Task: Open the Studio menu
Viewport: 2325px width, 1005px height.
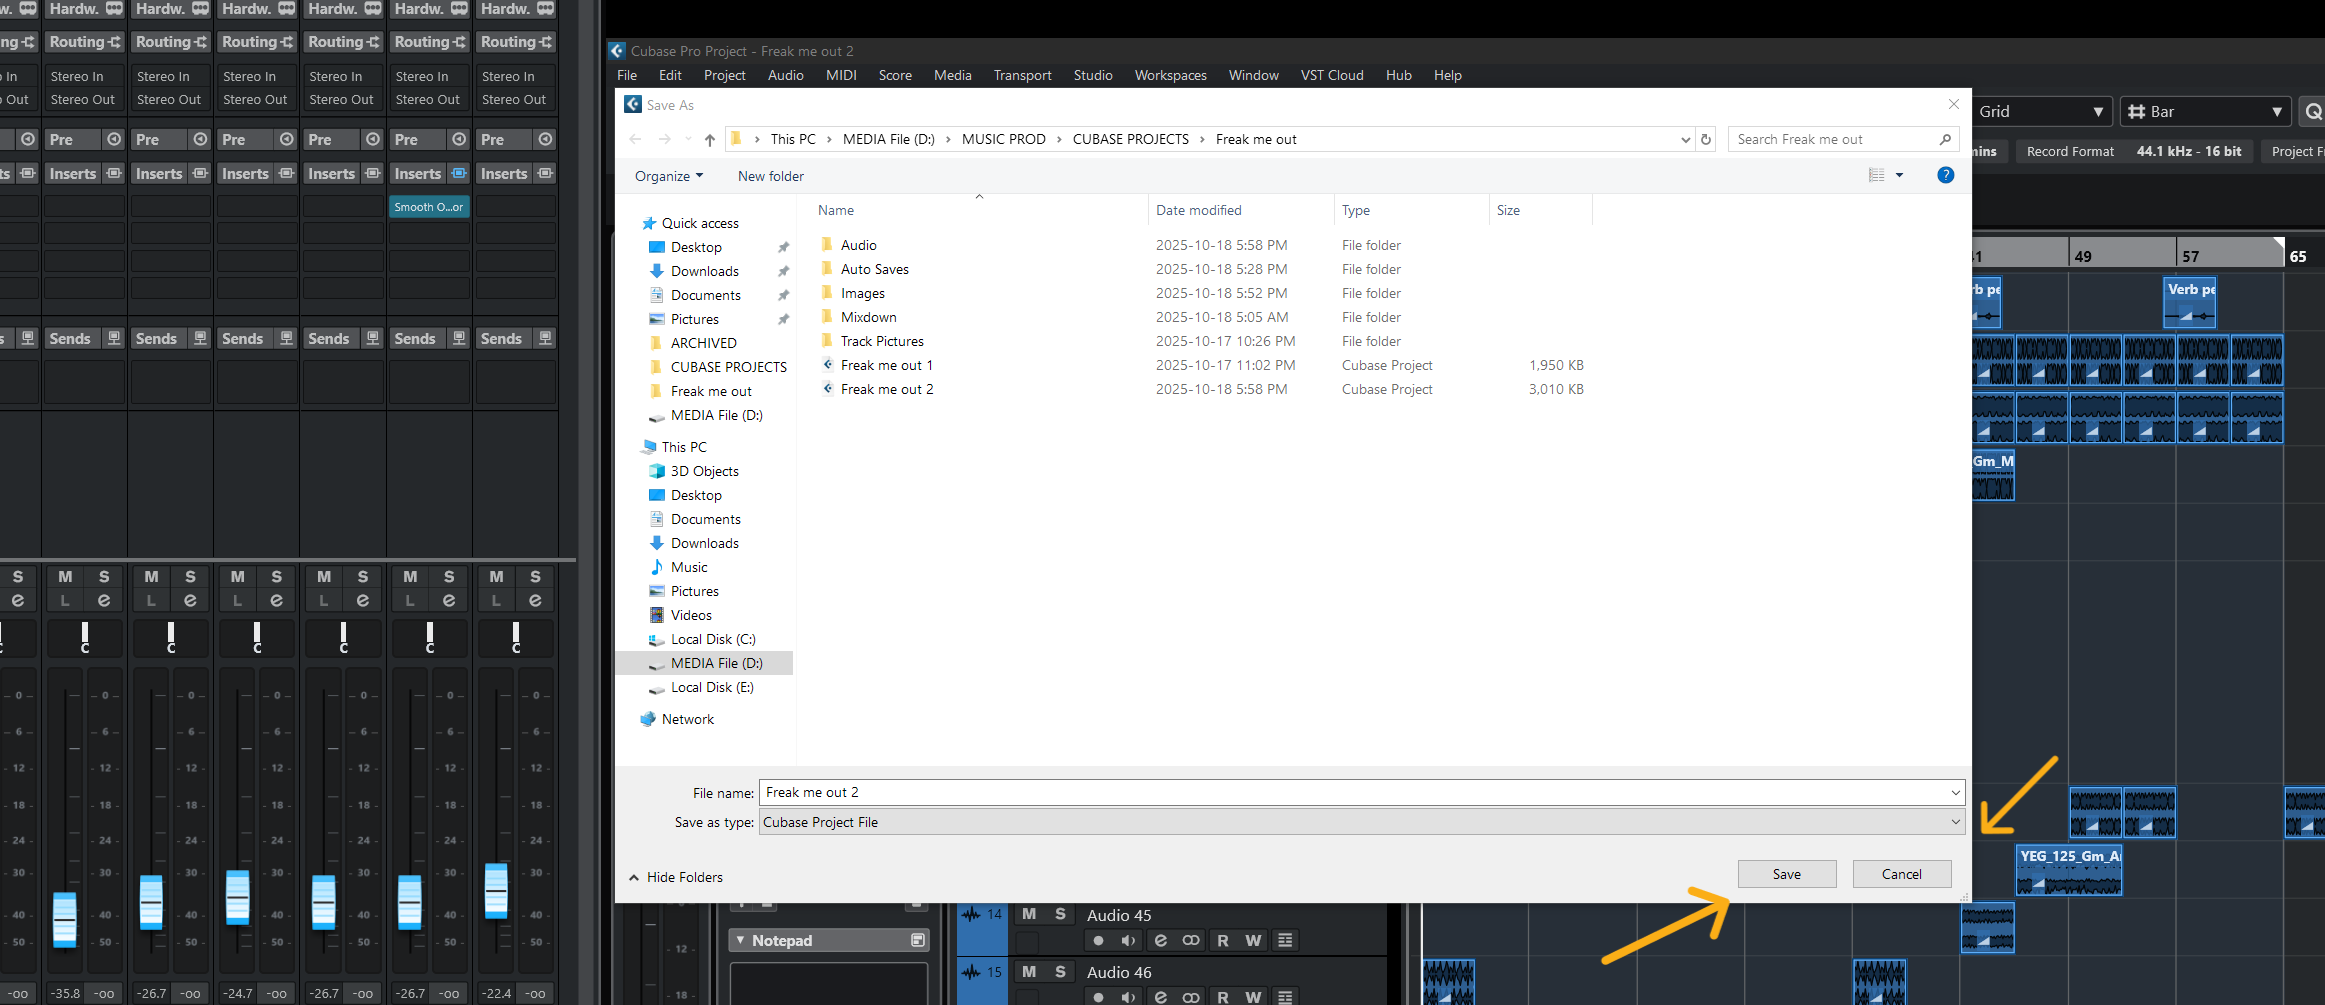Action: pyautogui.click(x=1093, y=75)
